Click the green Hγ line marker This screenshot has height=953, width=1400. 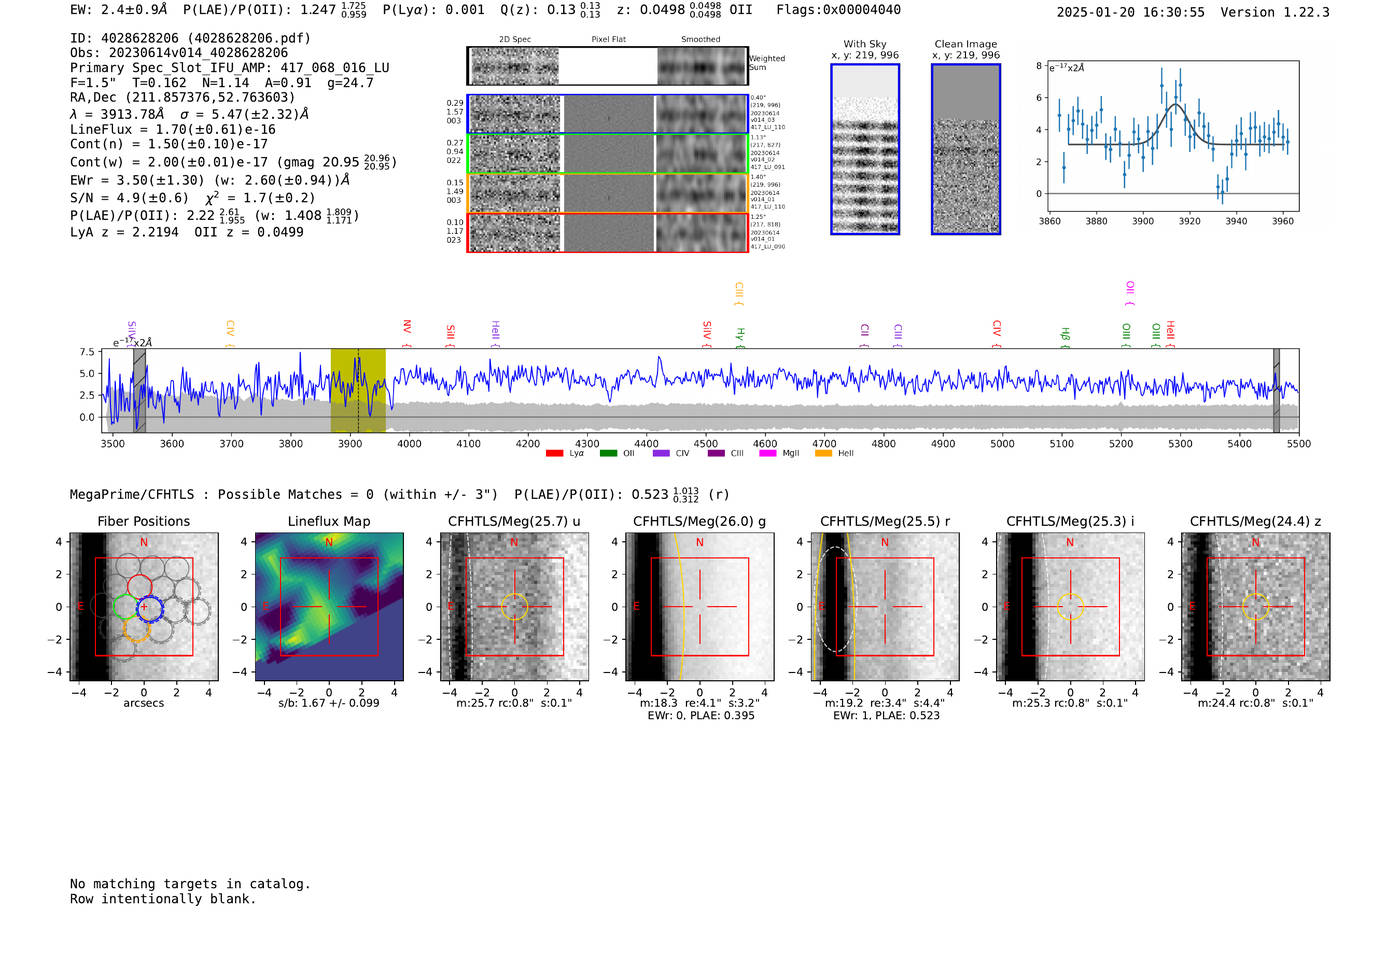point(741,337)
